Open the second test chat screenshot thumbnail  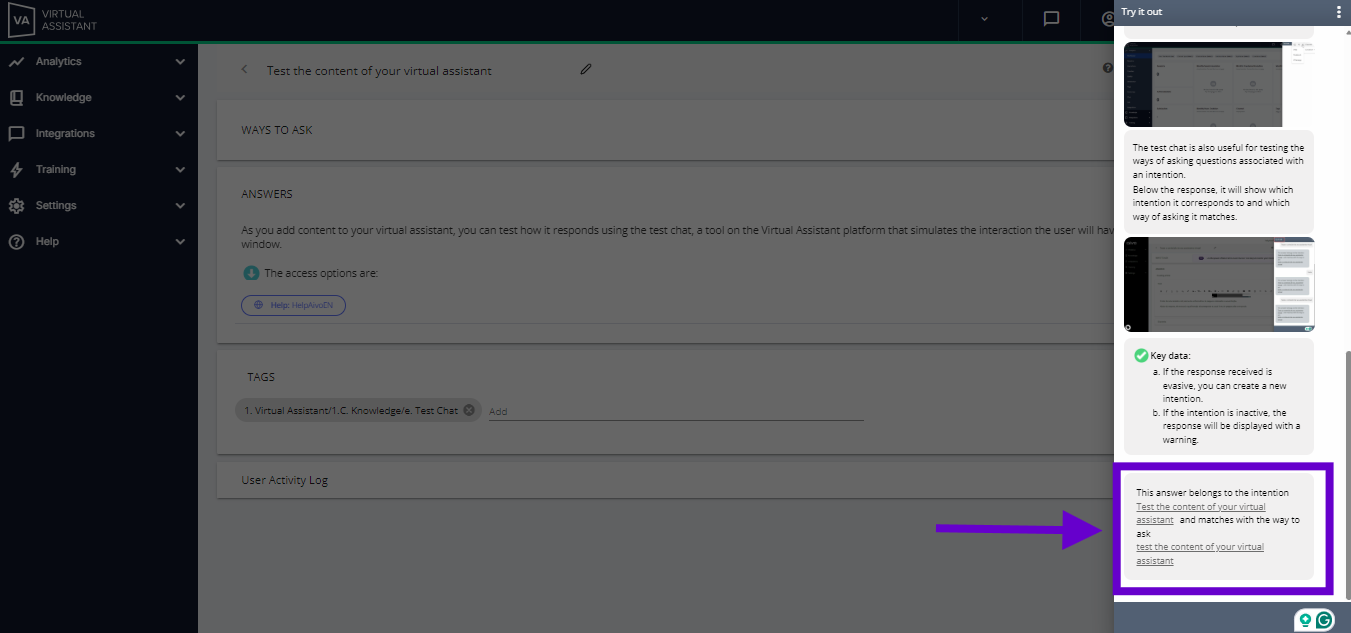[1219, 284]
